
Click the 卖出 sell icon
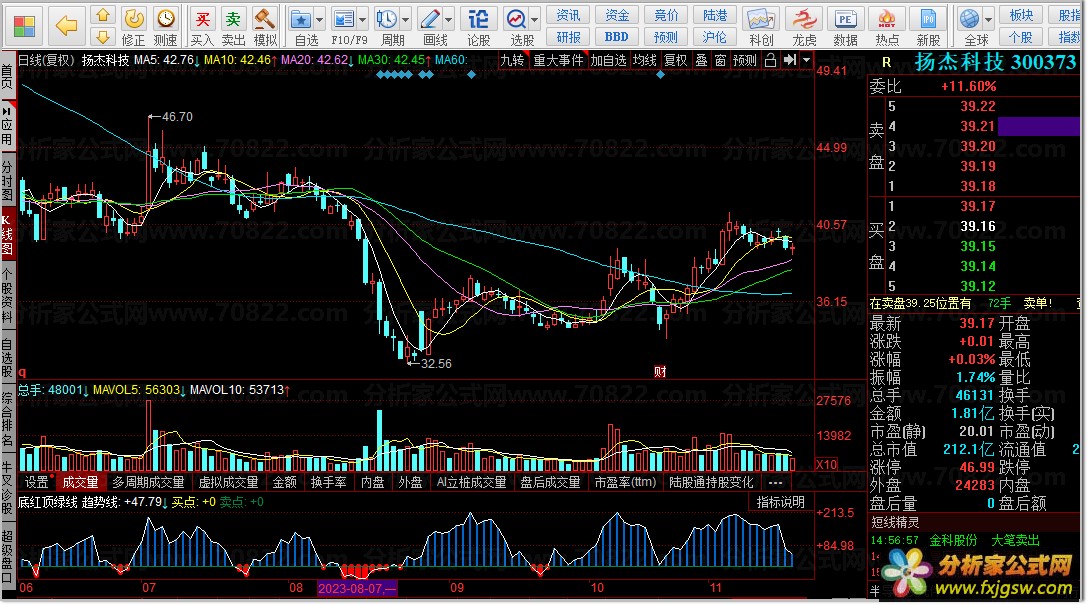(x=233, y=26)
